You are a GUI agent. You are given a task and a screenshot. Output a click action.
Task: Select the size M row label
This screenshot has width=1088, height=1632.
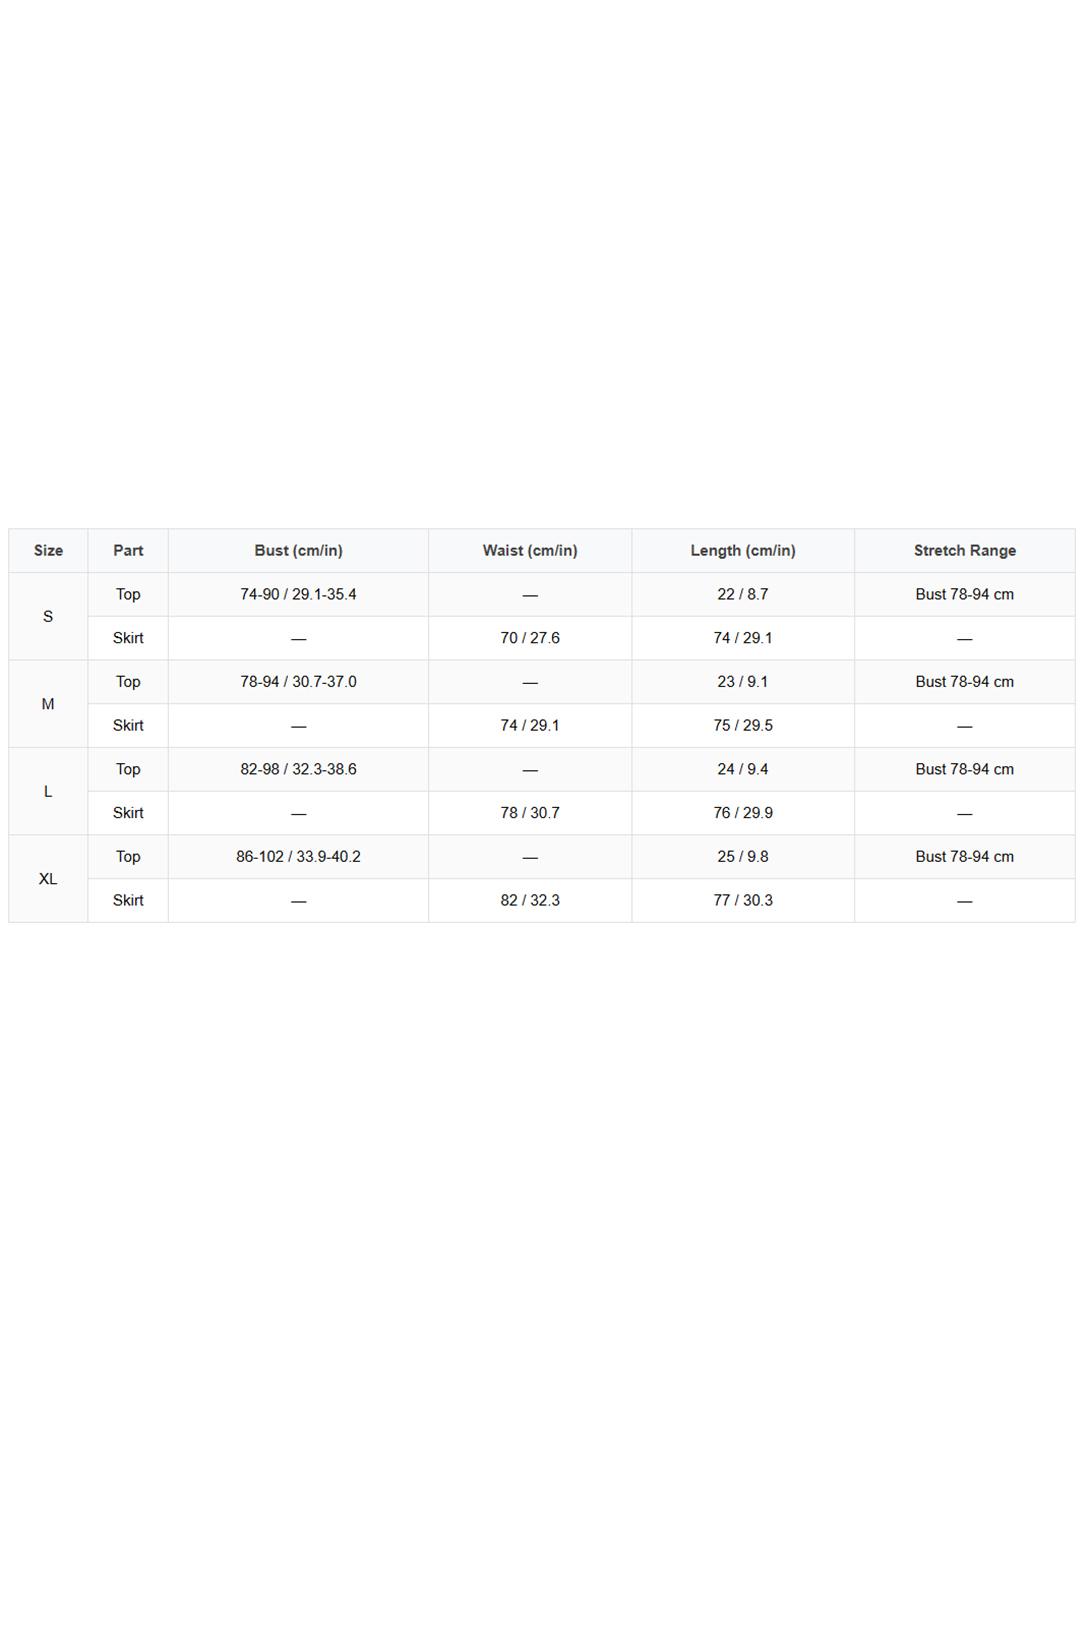48,704
